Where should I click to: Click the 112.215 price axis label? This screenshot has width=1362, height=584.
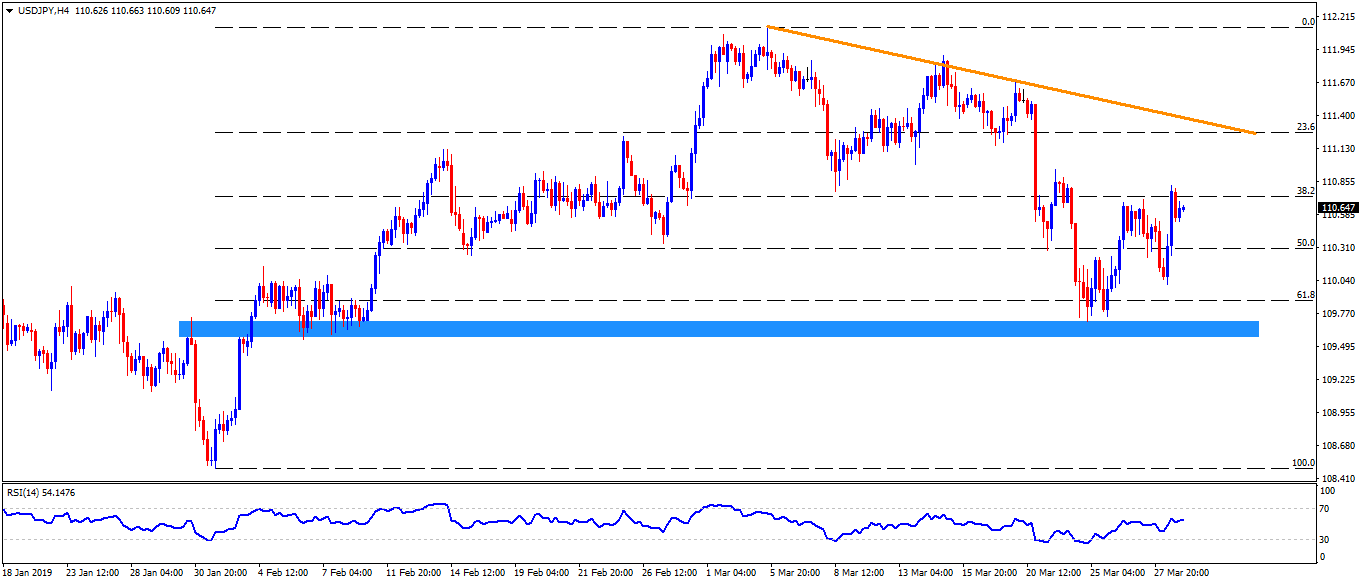pyautogui.click(x=1339, y=17)
